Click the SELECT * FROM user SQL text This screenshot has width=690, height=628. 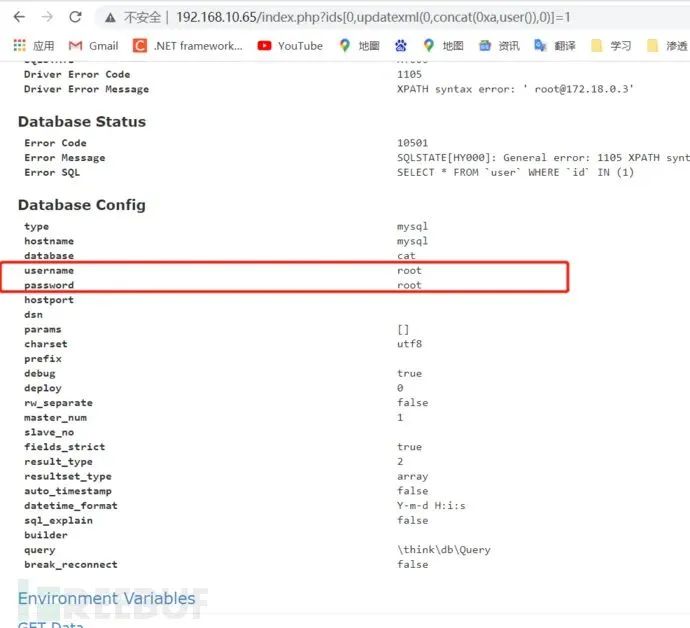515,173
